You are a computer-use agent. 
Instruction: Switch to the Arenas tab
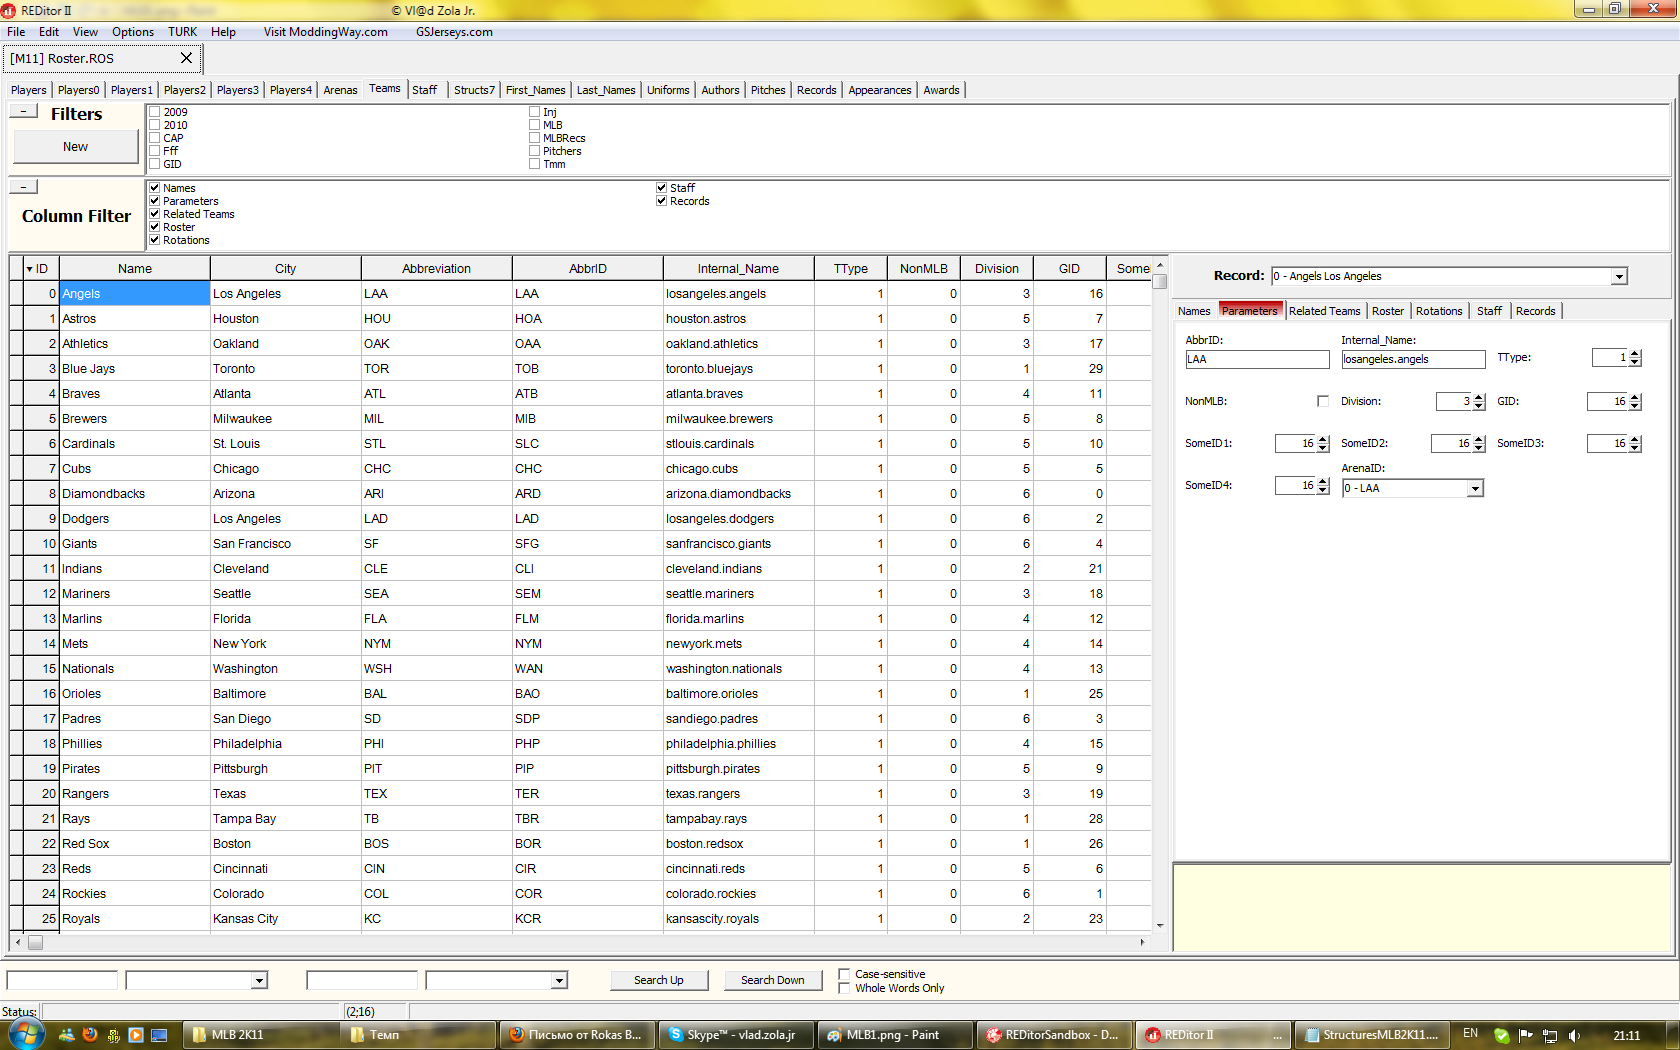point(340,90)
